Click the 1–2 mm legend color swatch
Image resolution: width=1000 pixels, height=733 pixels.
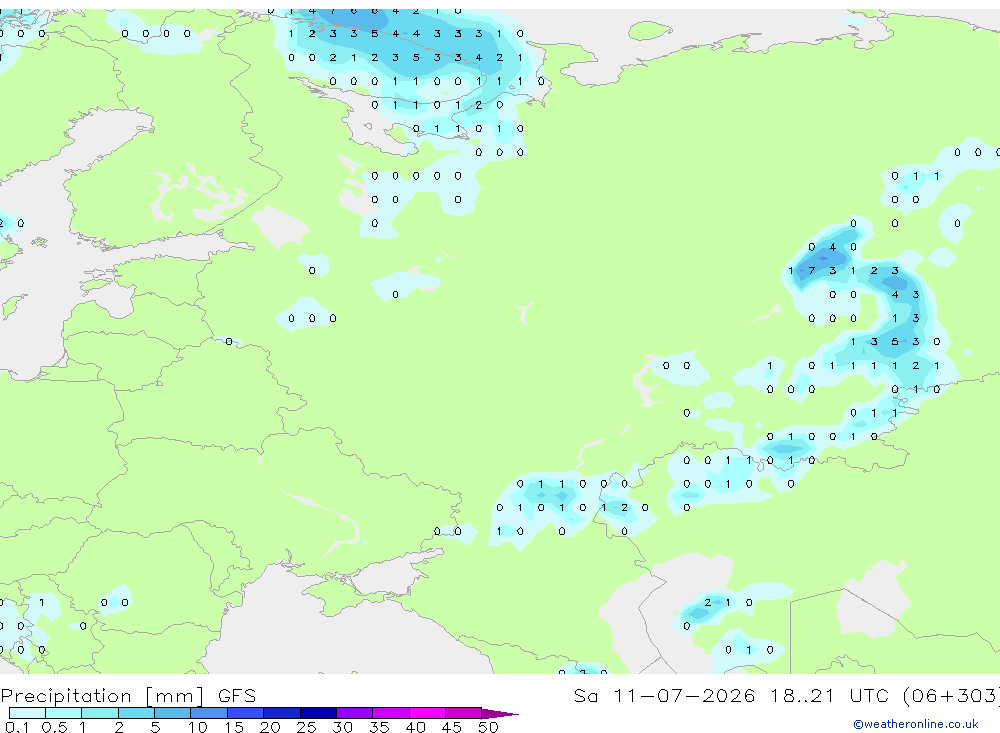pyautogui.click(x=99, y=713)
